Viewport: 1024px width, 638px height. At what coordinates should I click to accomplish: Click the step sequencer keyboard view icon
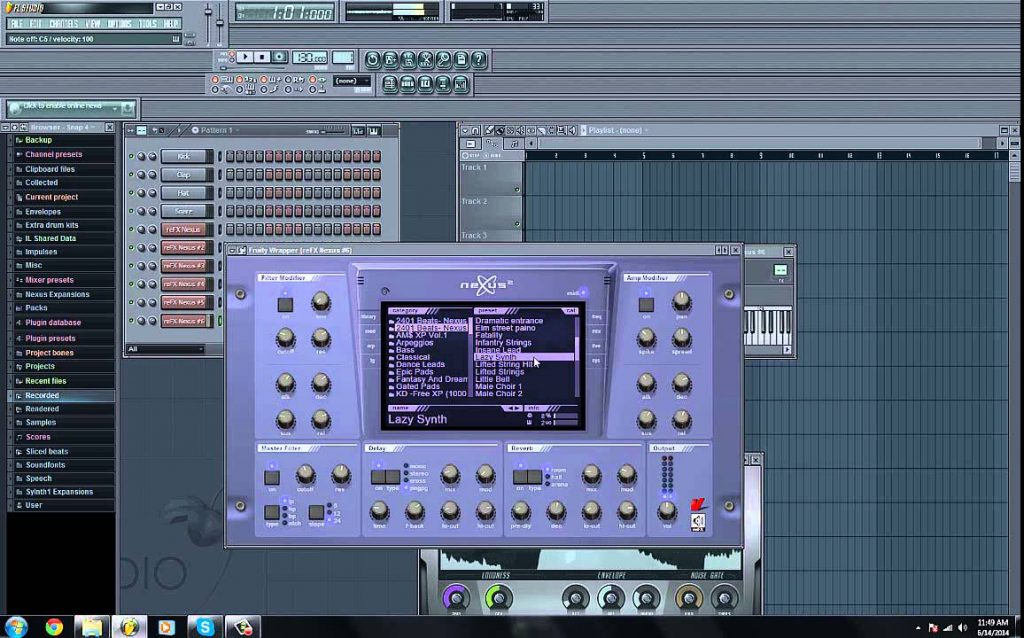click(x=374, y=131)
